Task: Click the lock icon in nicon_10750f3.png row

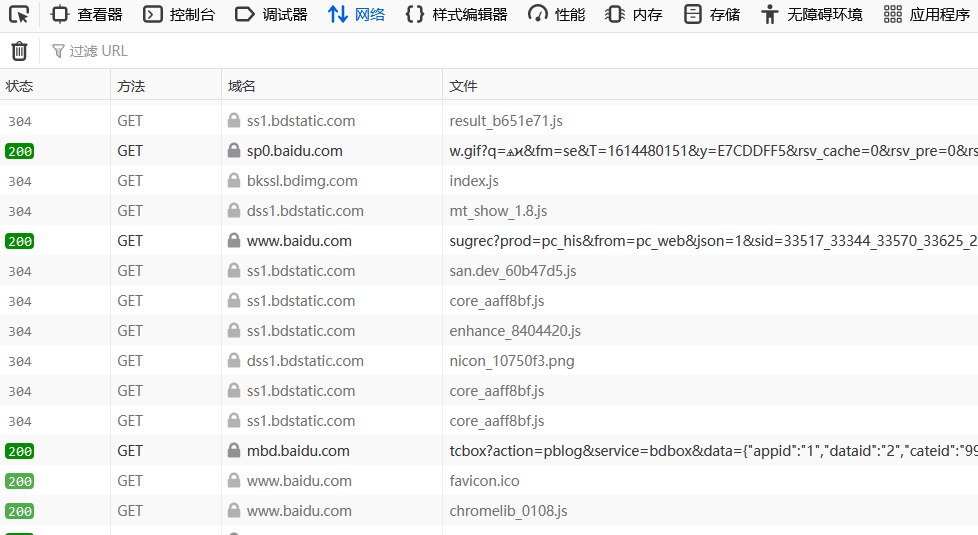Action: tap(234, 360)
